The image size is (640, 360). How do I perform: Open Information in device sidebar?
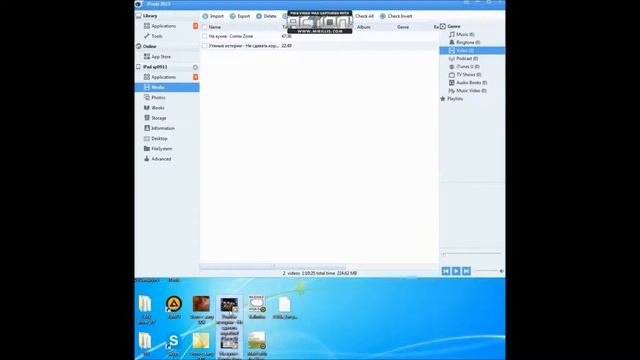pyautogui.click(x=162, y=128)
